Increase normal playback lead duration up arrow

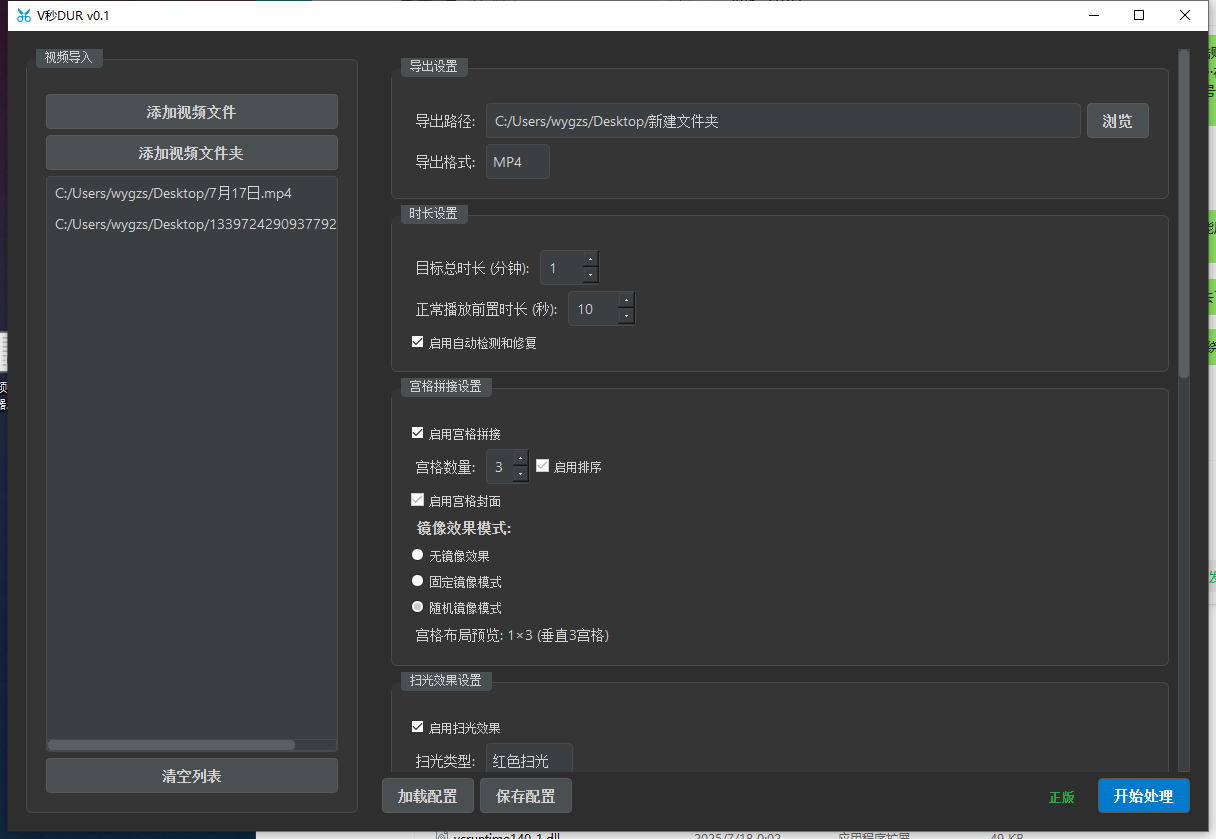click(626, 300)
